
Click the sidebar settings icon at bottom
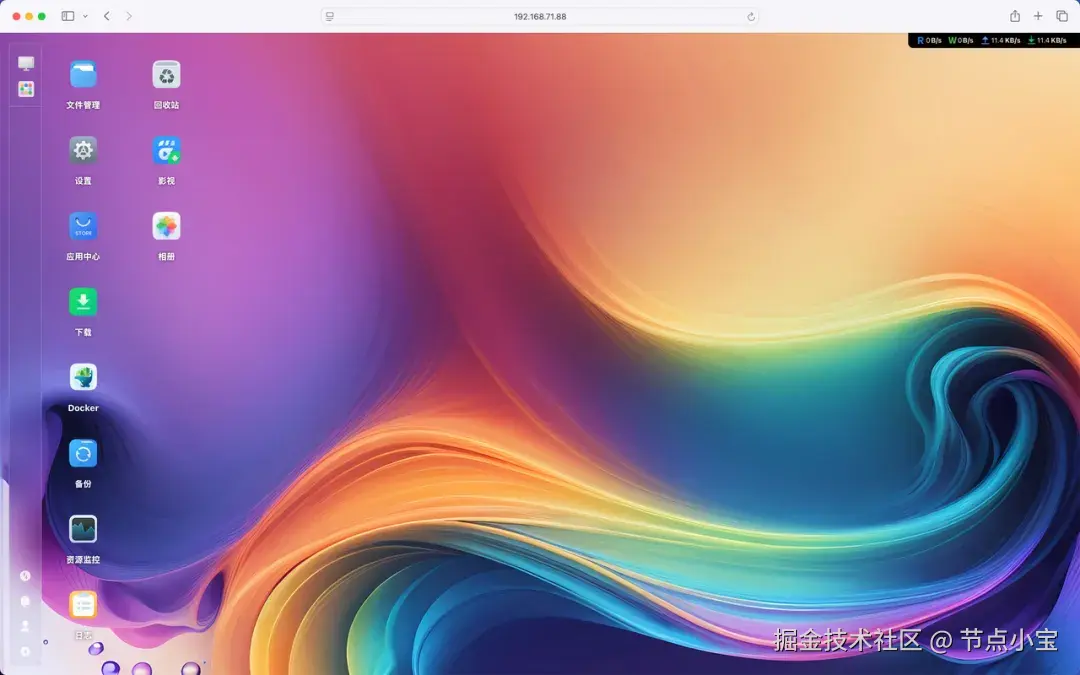click(x=25, y=652)
